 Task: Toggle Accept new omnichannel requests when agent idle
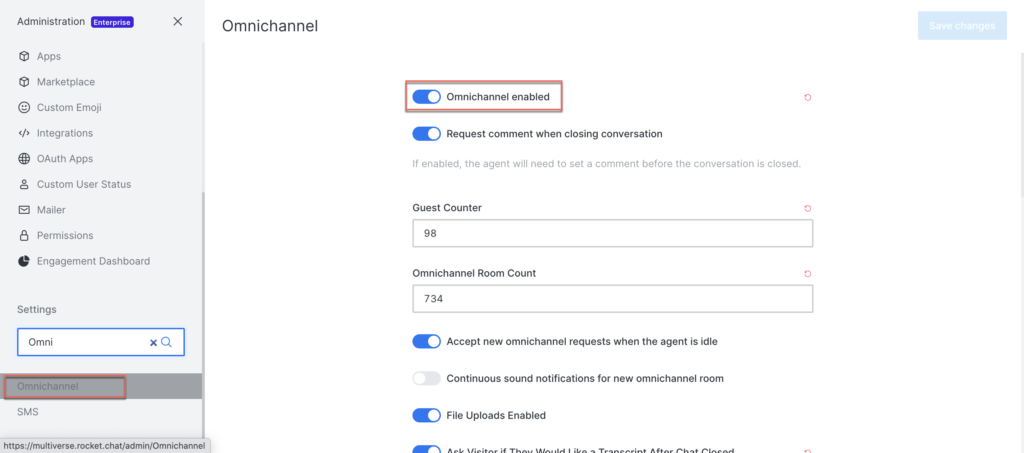coord(426,341)
